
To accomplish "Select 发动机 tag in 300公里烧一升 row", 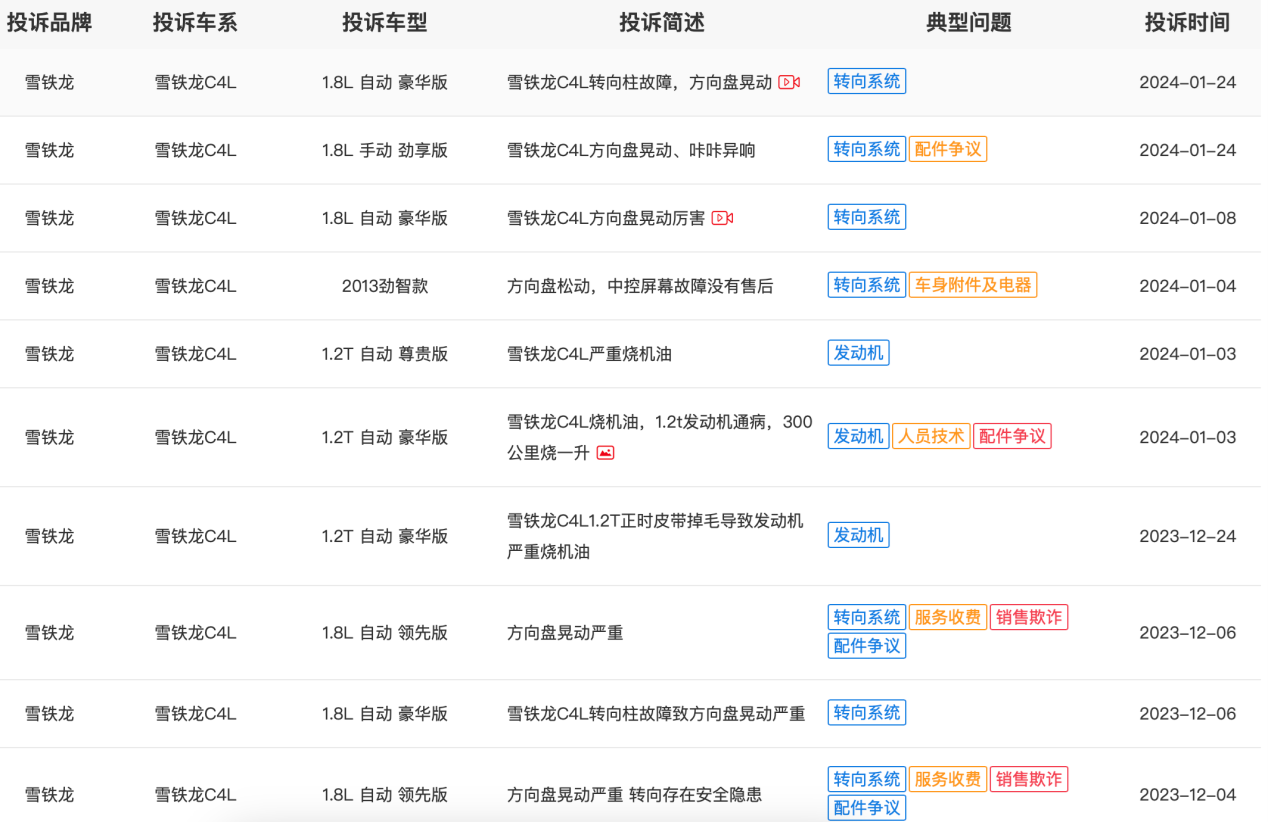I will pyautogui.click(x=858, y=436).
